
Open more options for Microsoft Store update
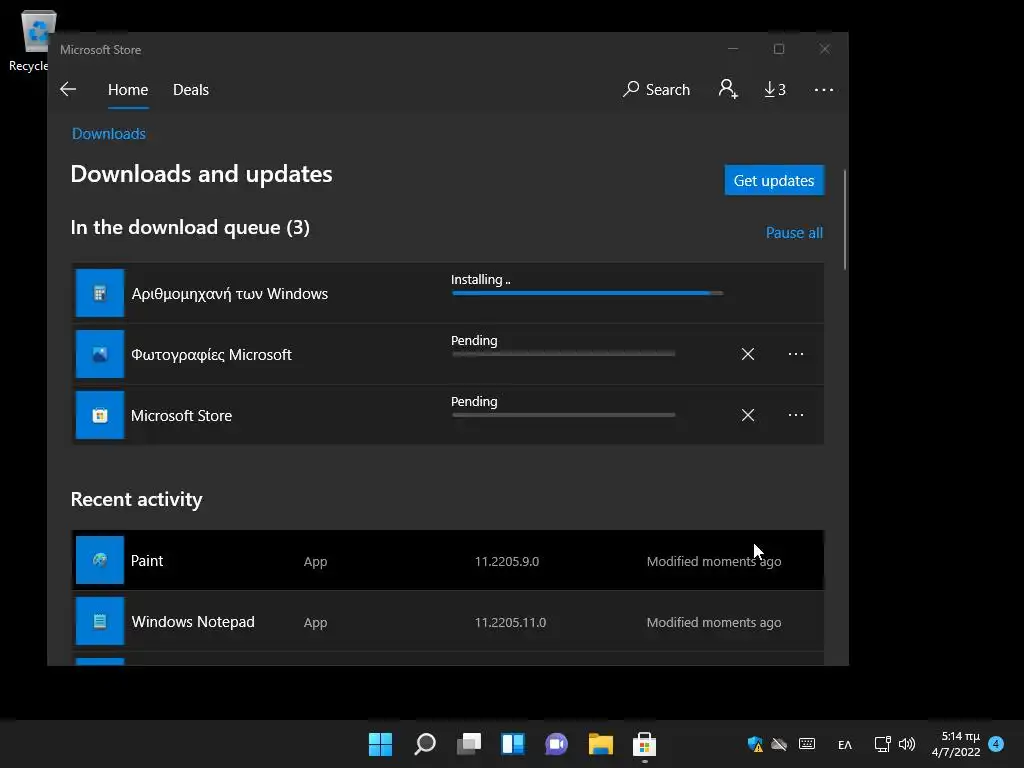click(x=795, y=415)
